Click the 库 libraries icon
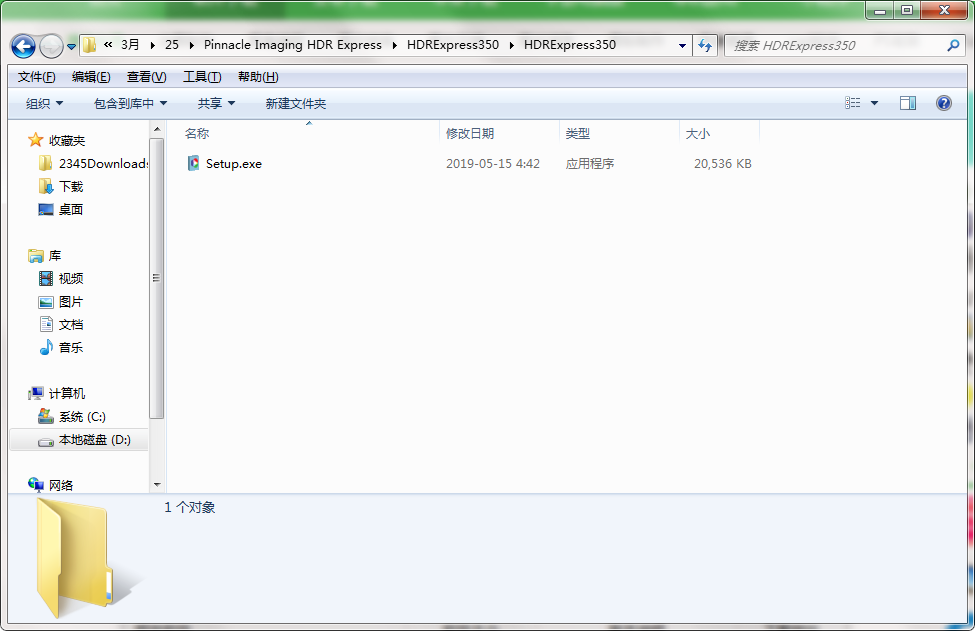975x631 pixels. click(x=35, y=256)
